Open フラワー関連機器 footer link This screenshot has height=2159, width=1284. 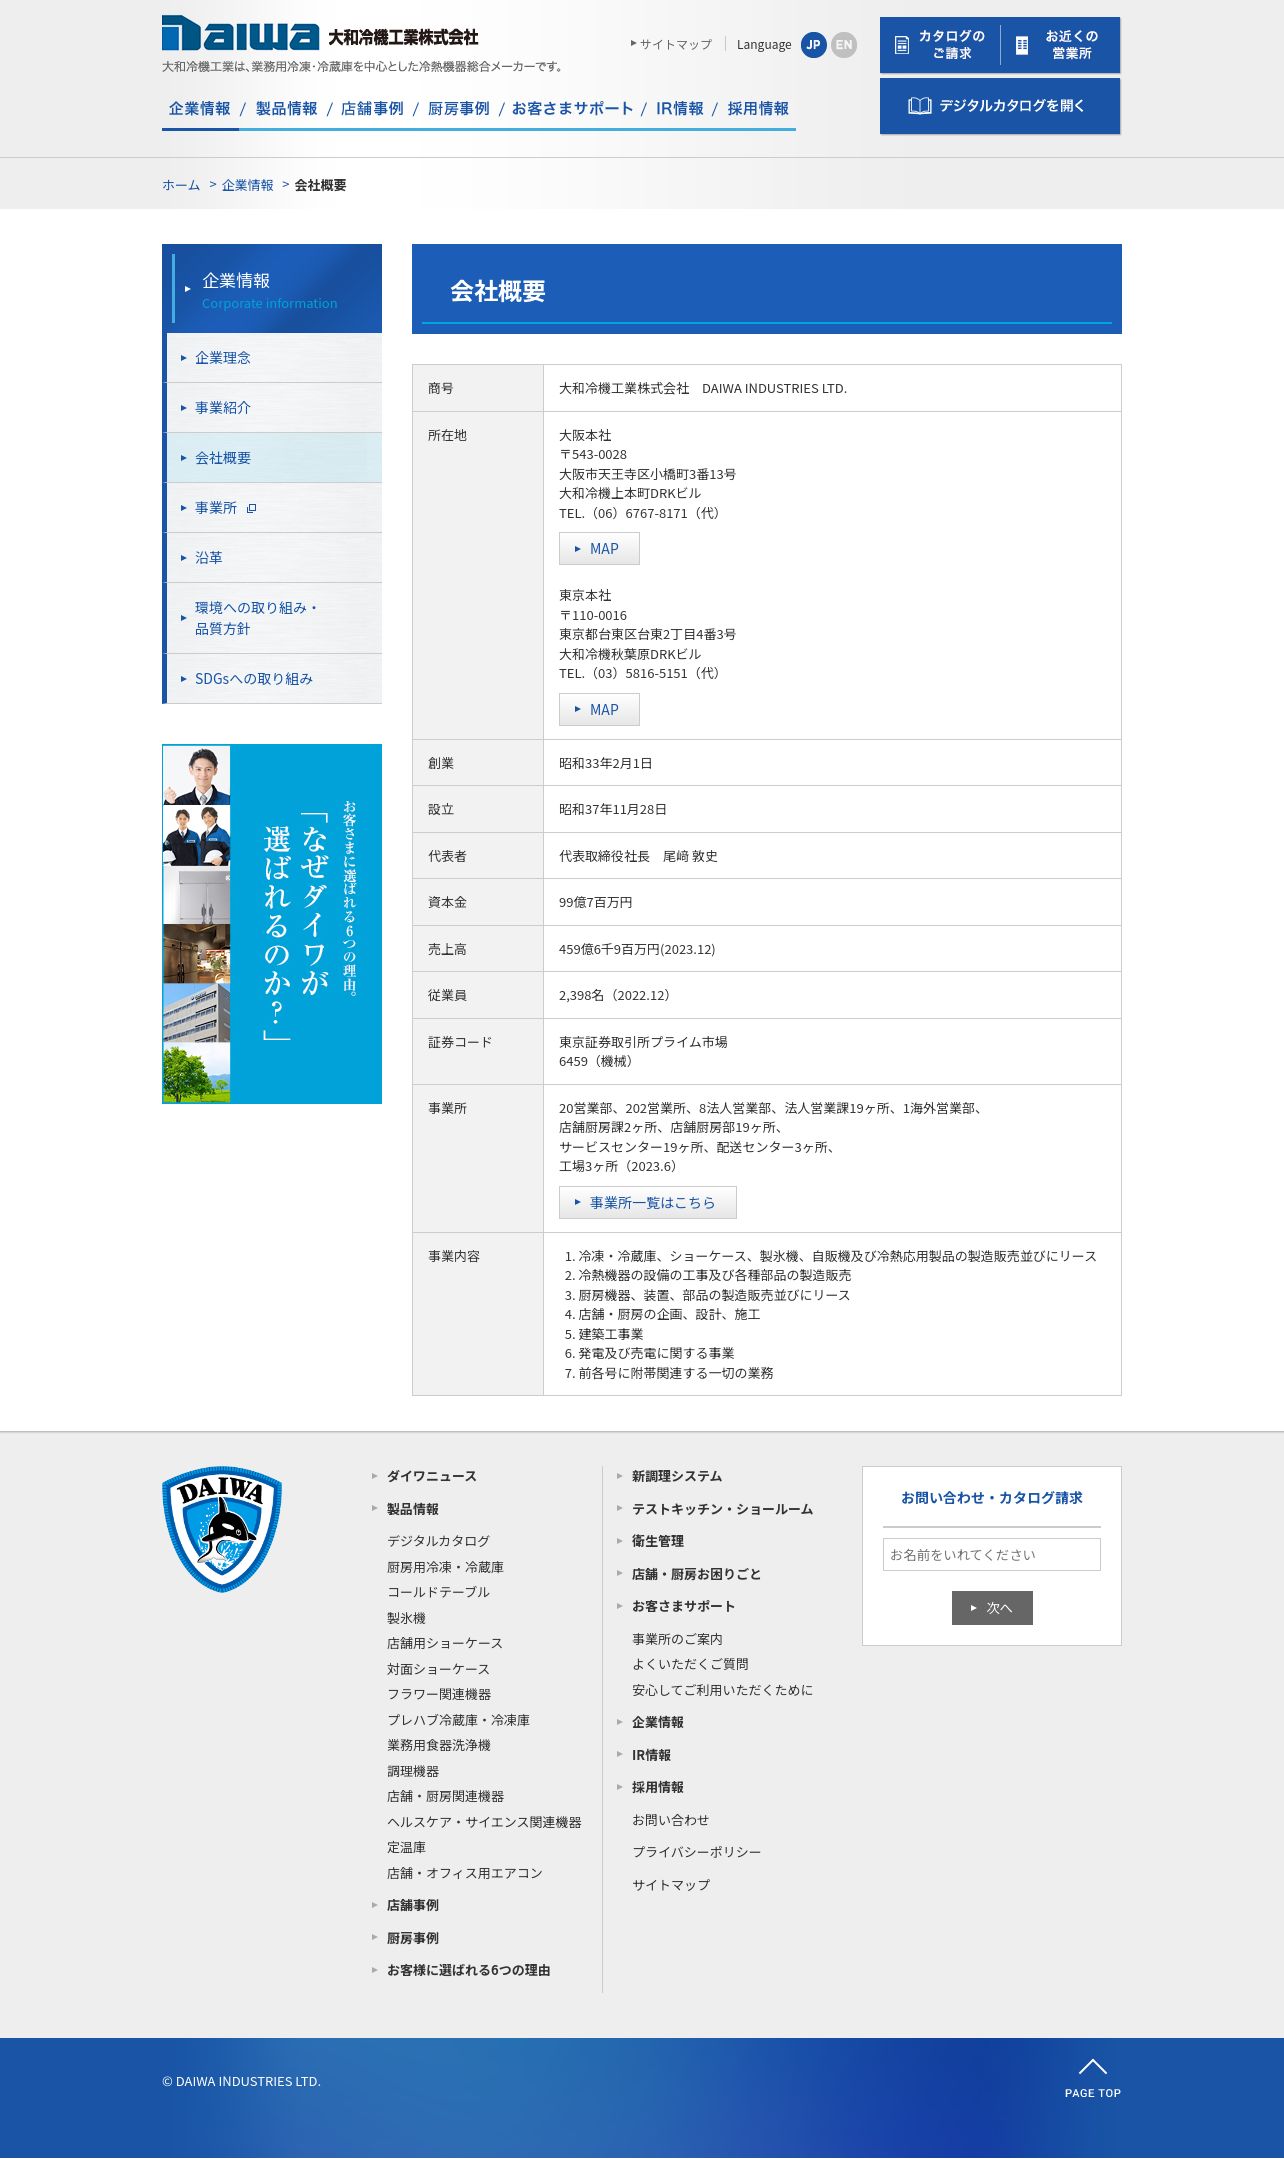(439, 1694)
